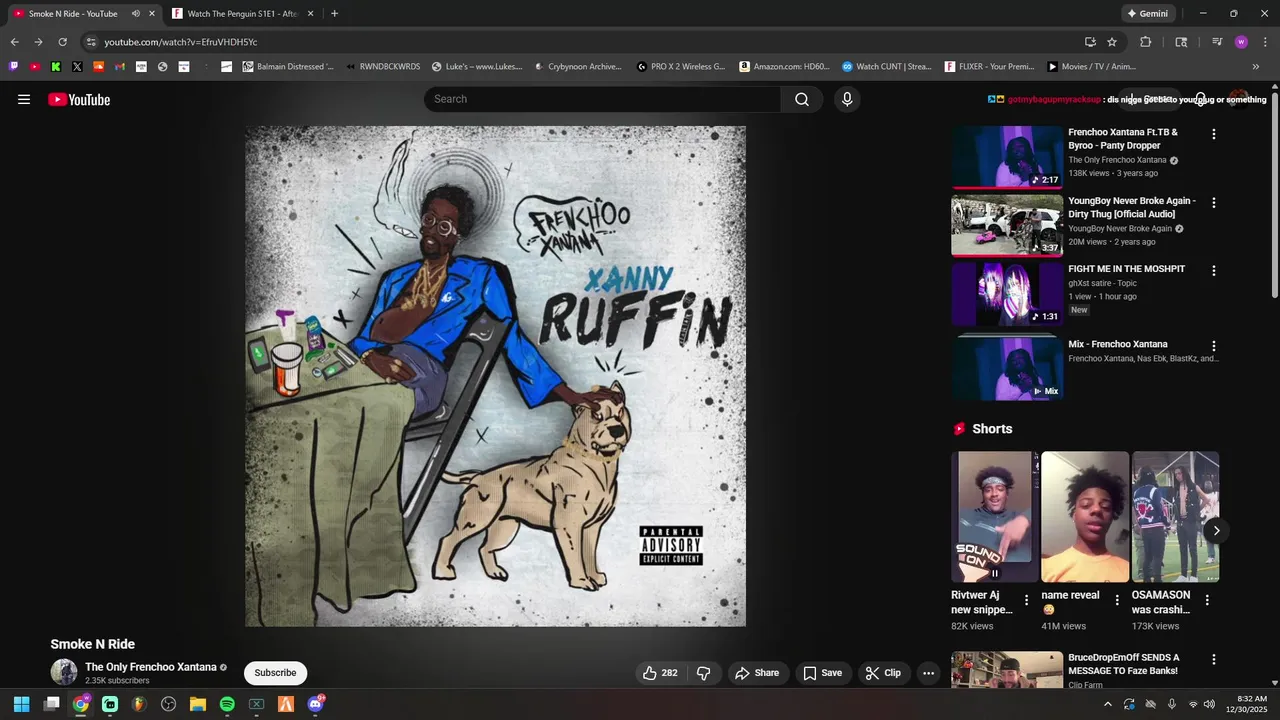Open Amazon.com HD60 bookmark
The width and height of the screenshot is (1280, 720).
point(785,67)
